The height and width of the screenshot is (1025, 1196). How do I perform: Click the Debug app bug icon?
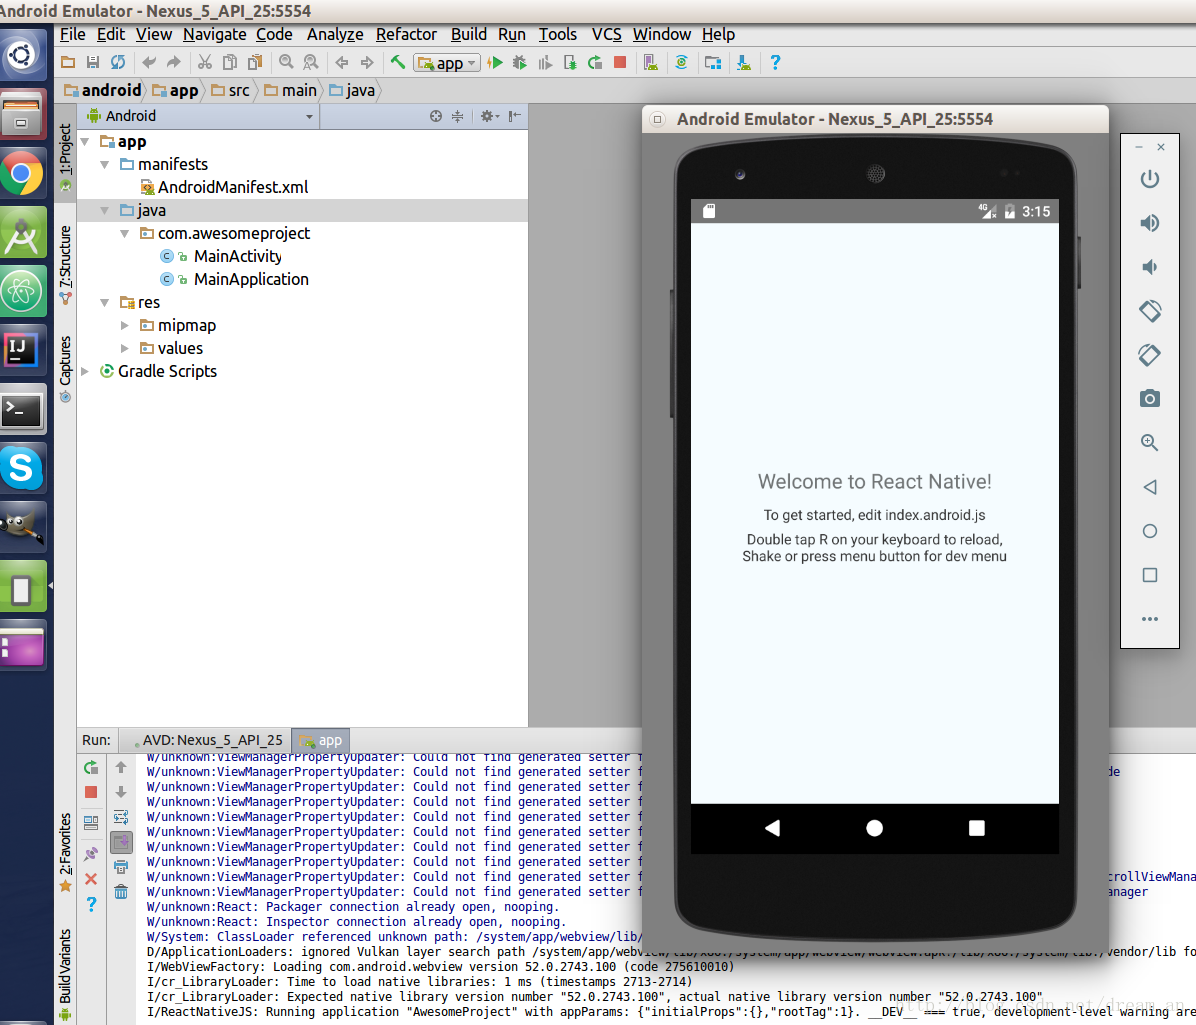click(x=520, y=63)
